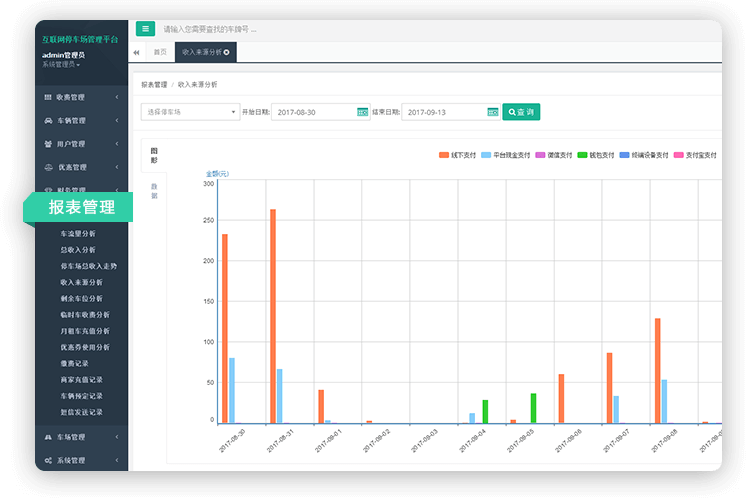746x498 pixels.
Task: Click the 报表管理 breadcrumb link
Action: click(x=154, y=85)
